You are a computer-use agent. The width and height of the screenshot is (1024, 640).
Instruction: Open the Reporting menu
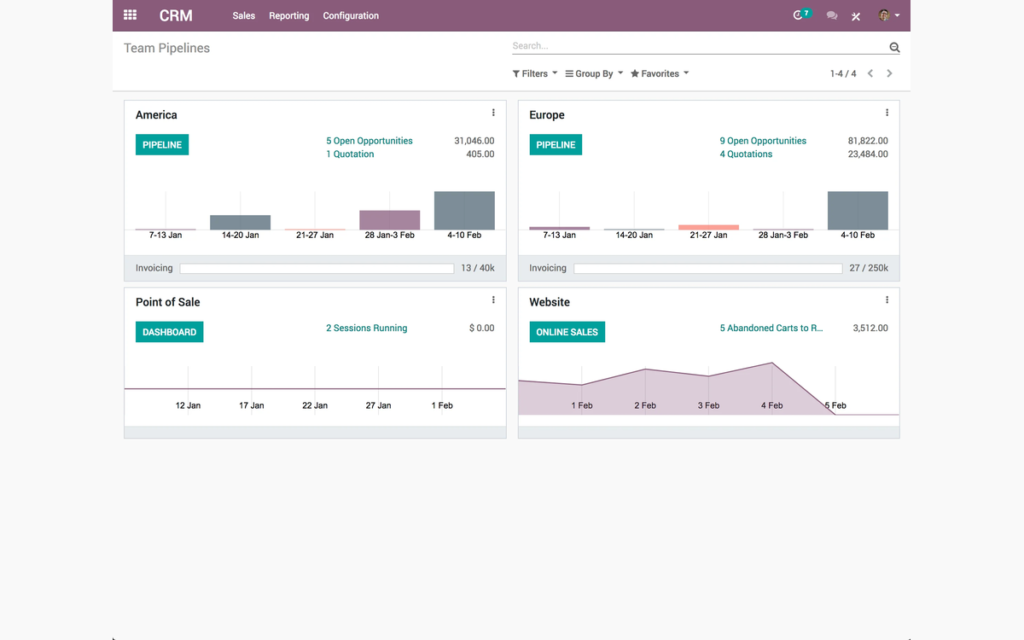pyautogui.click(x=289, y=16)
